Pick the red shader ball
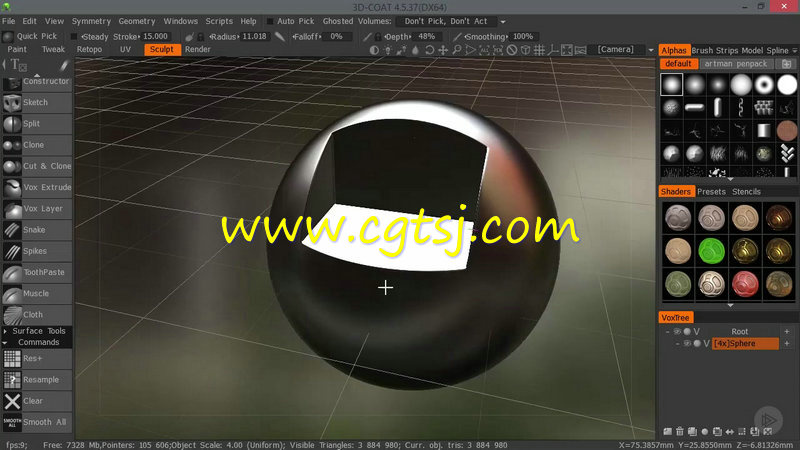 pyautogui.click(x=745, y=284)
